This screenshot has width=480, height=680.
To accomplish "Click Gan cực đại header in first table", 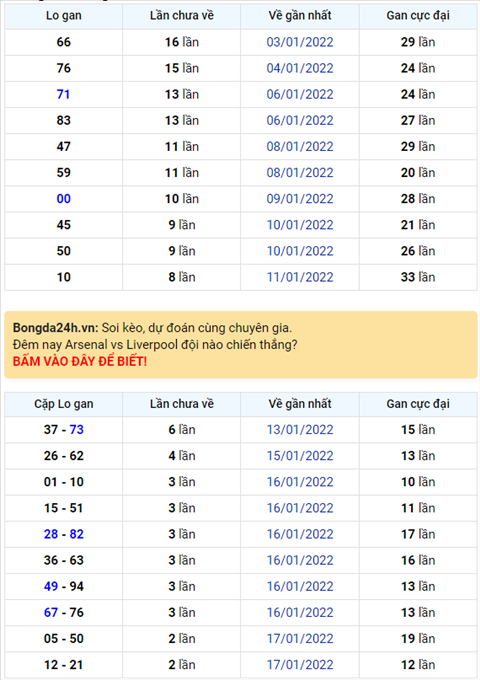I will pos(418,16).
